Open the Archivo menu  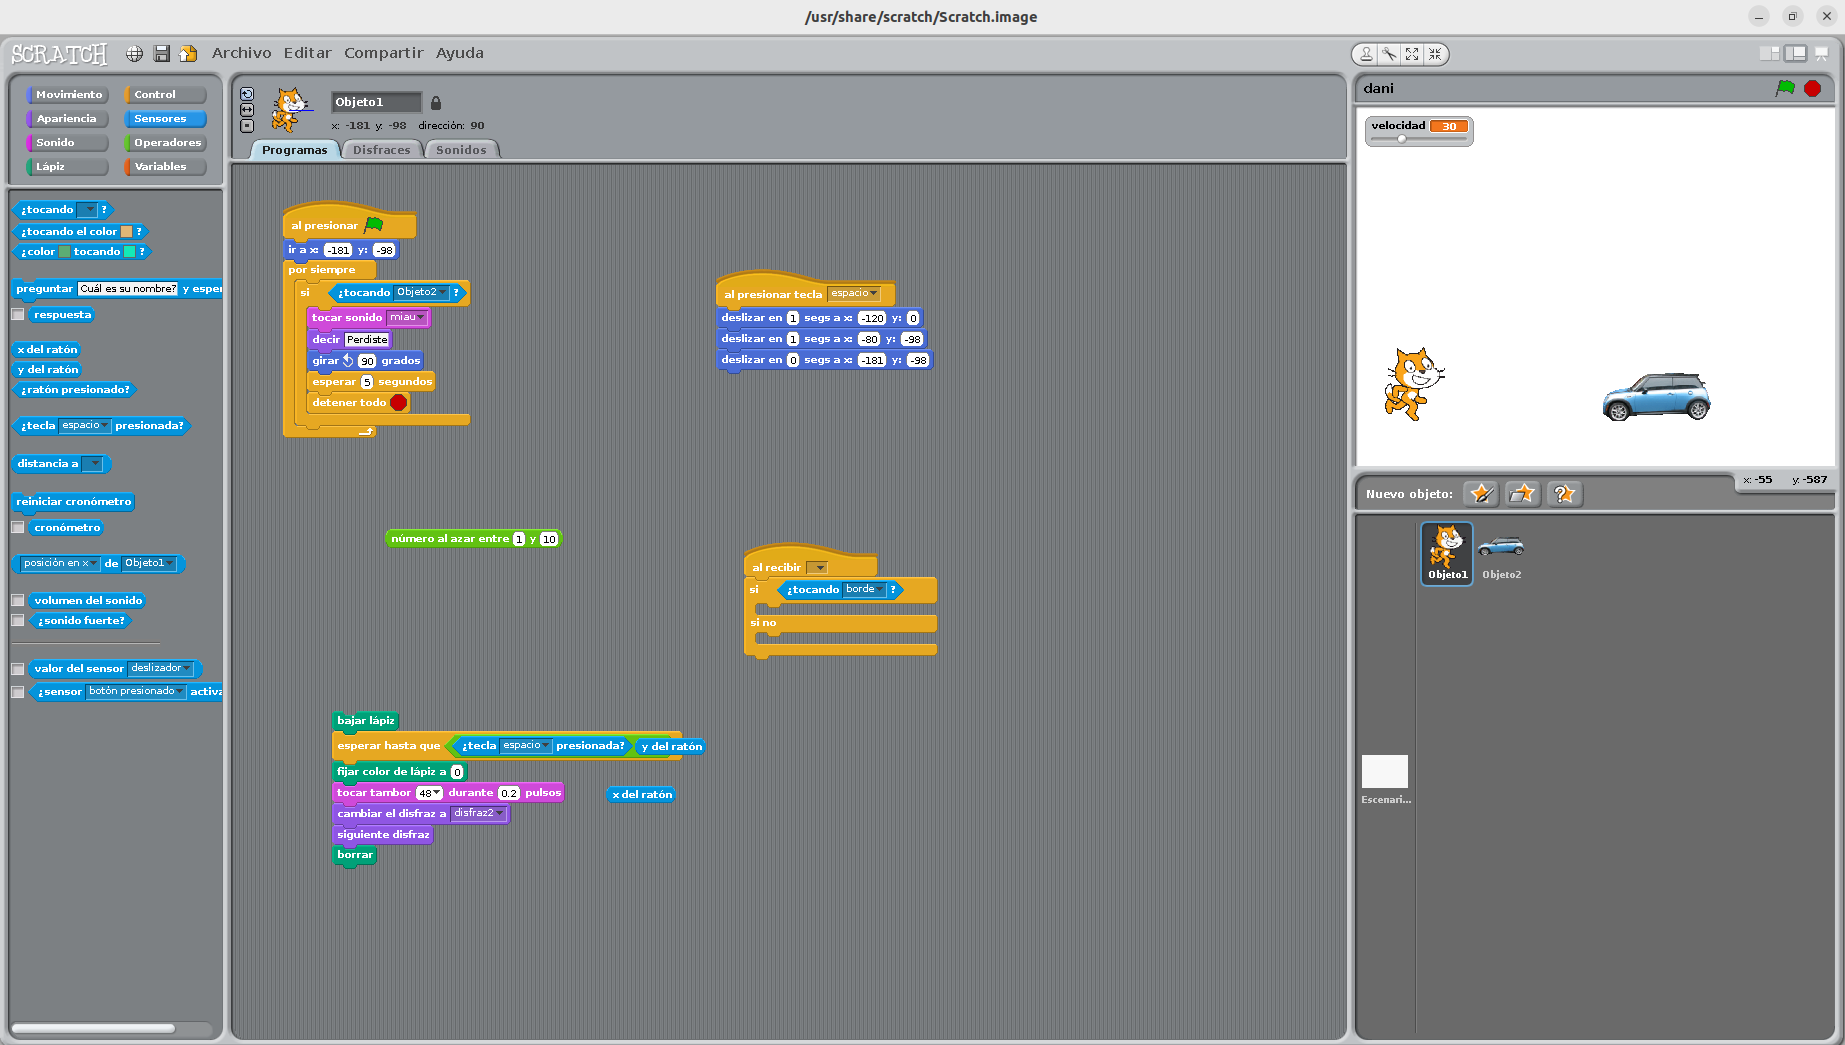point(241,53)
